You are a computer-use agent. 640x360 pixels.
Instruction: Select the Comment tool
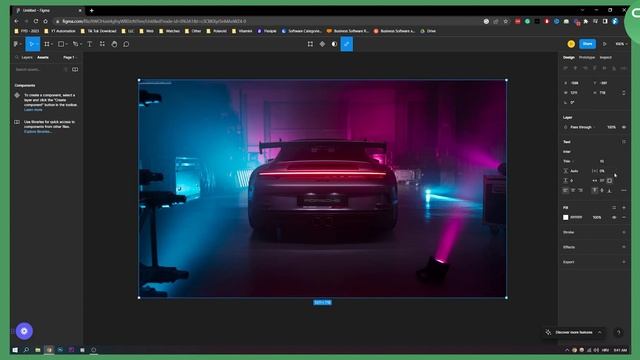(x=126, y=44)
